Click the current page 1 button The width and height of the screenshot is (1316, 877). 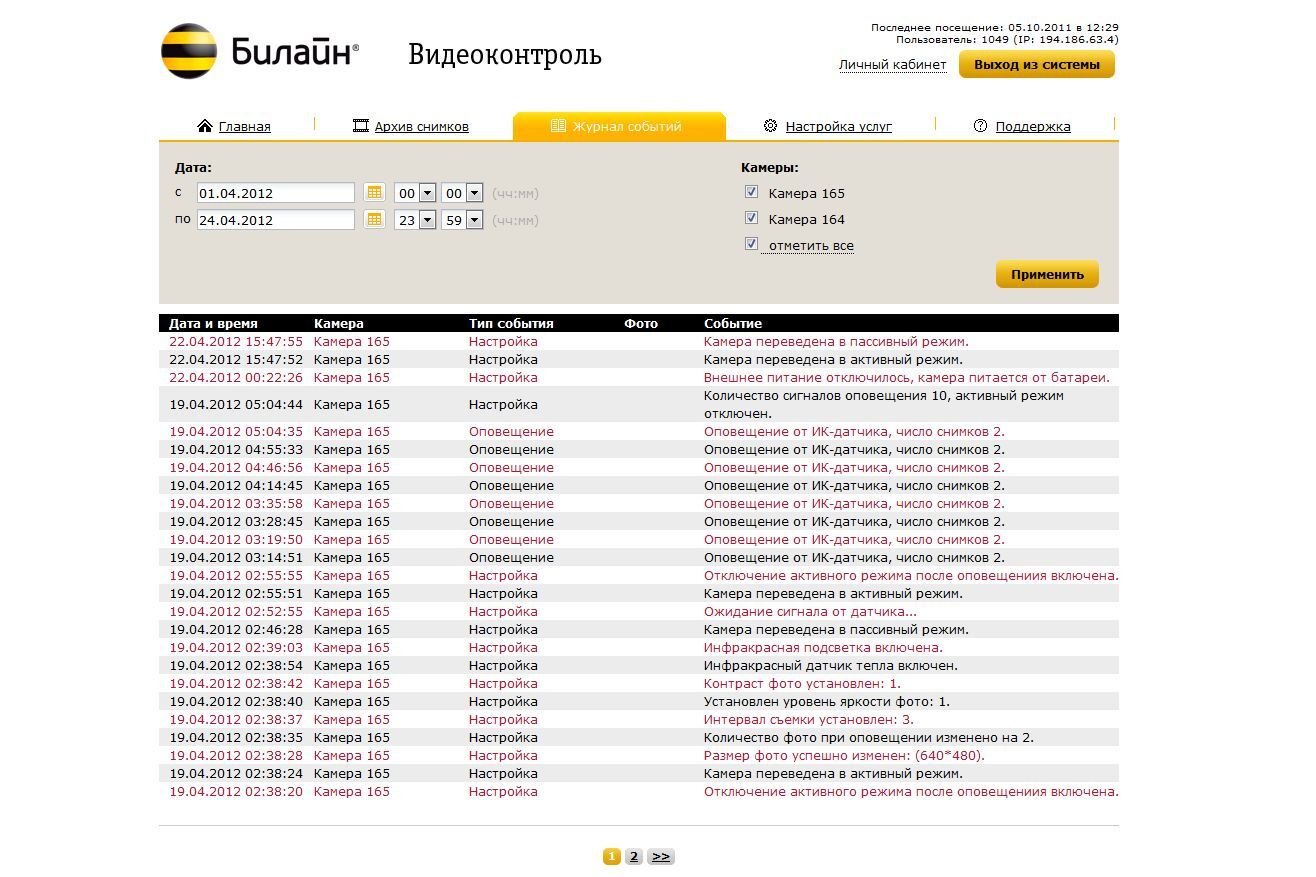pyautogui.click(x=612, y=856)
